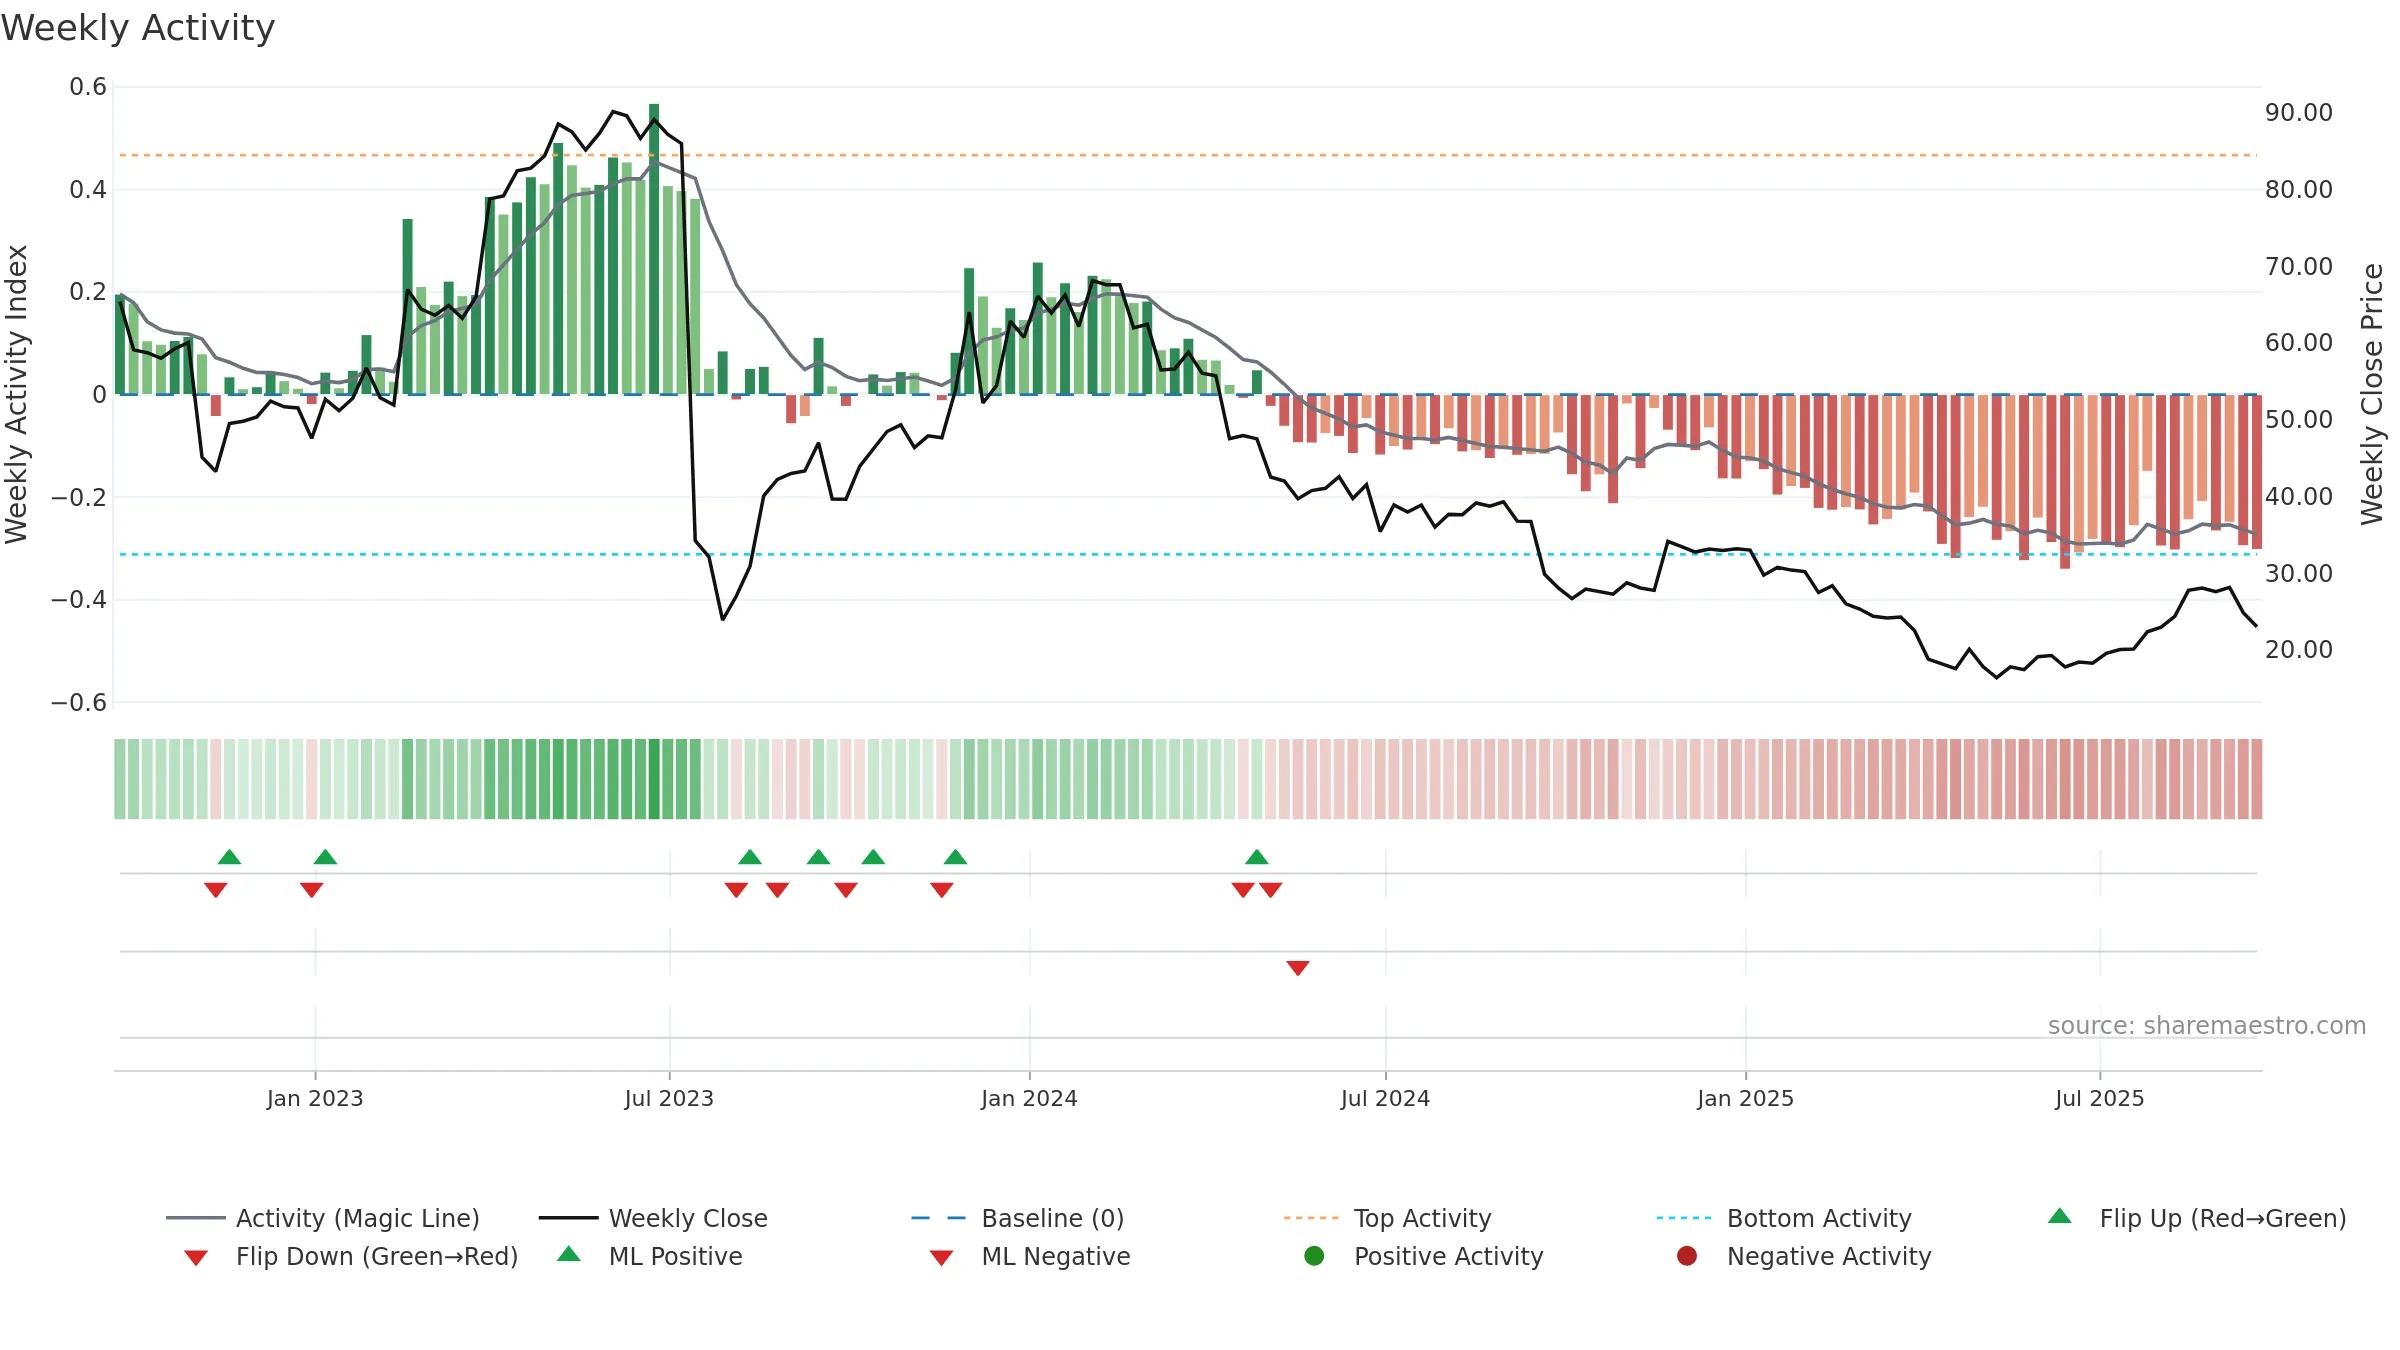Toggle the Weekly Close legend entry
The width and height of the screenshot is (2400, 1350).
pos(653,1218)
